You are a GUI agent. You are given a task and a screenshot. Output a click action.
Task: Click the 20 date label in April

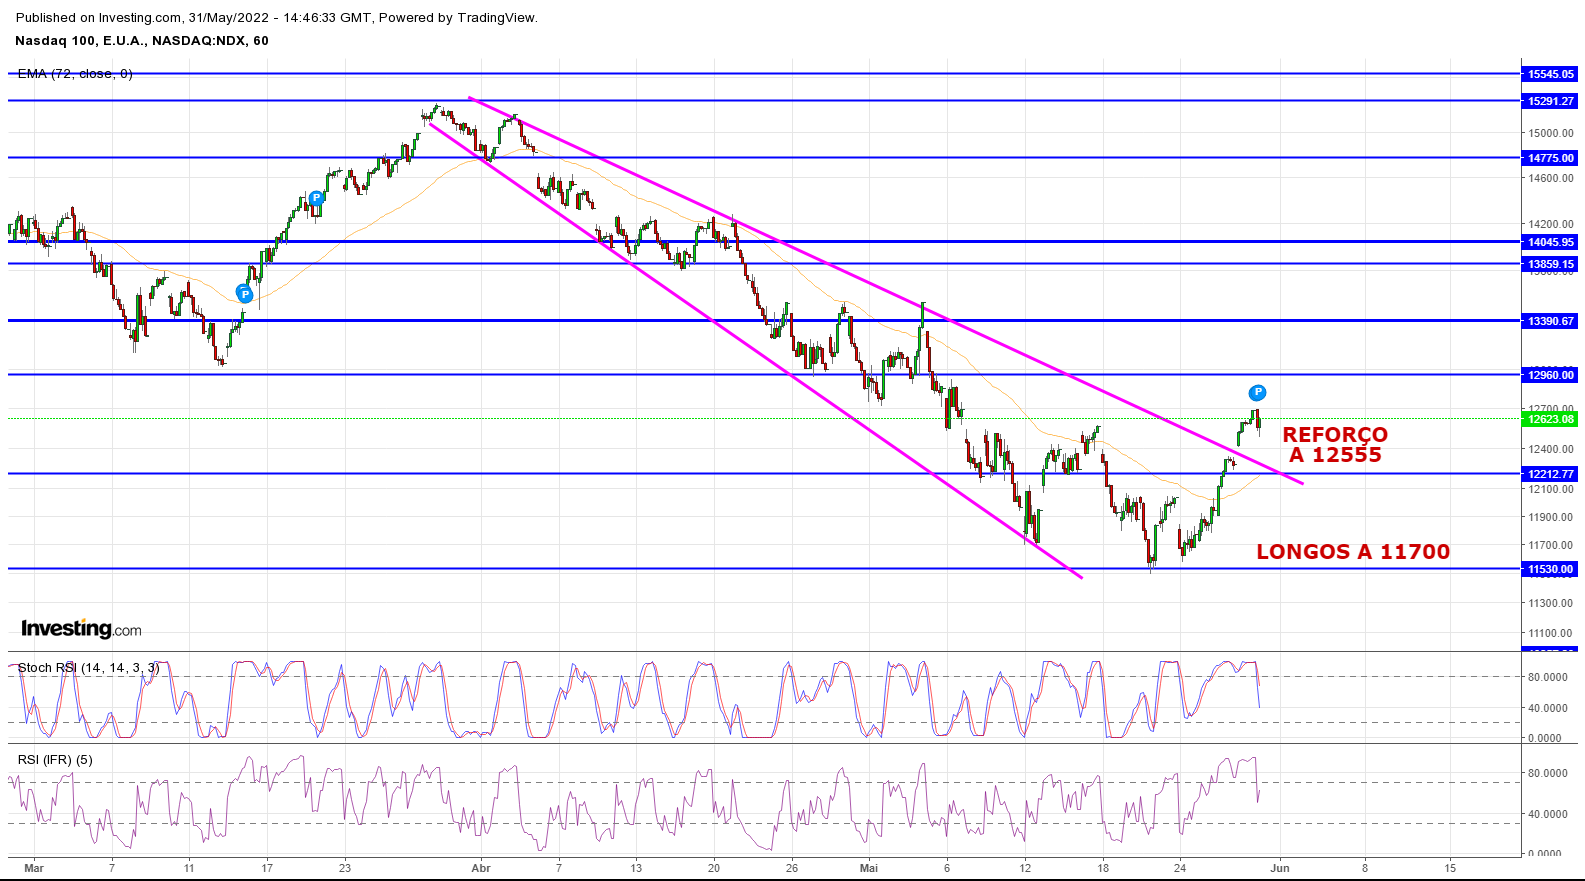click(714, 868)
